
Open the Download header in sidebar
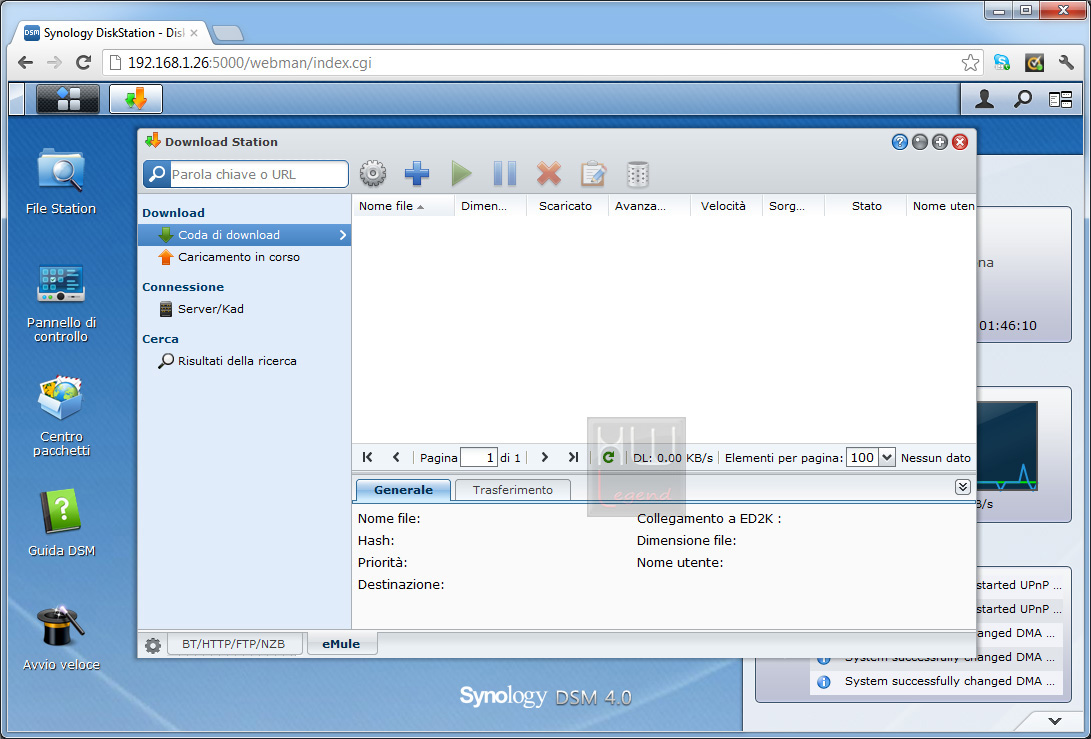point(173,213)
